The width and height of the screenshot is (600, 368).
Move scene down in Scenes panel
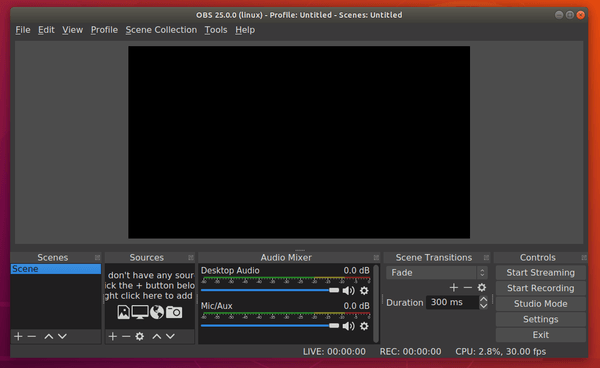[x=62, y=336]
